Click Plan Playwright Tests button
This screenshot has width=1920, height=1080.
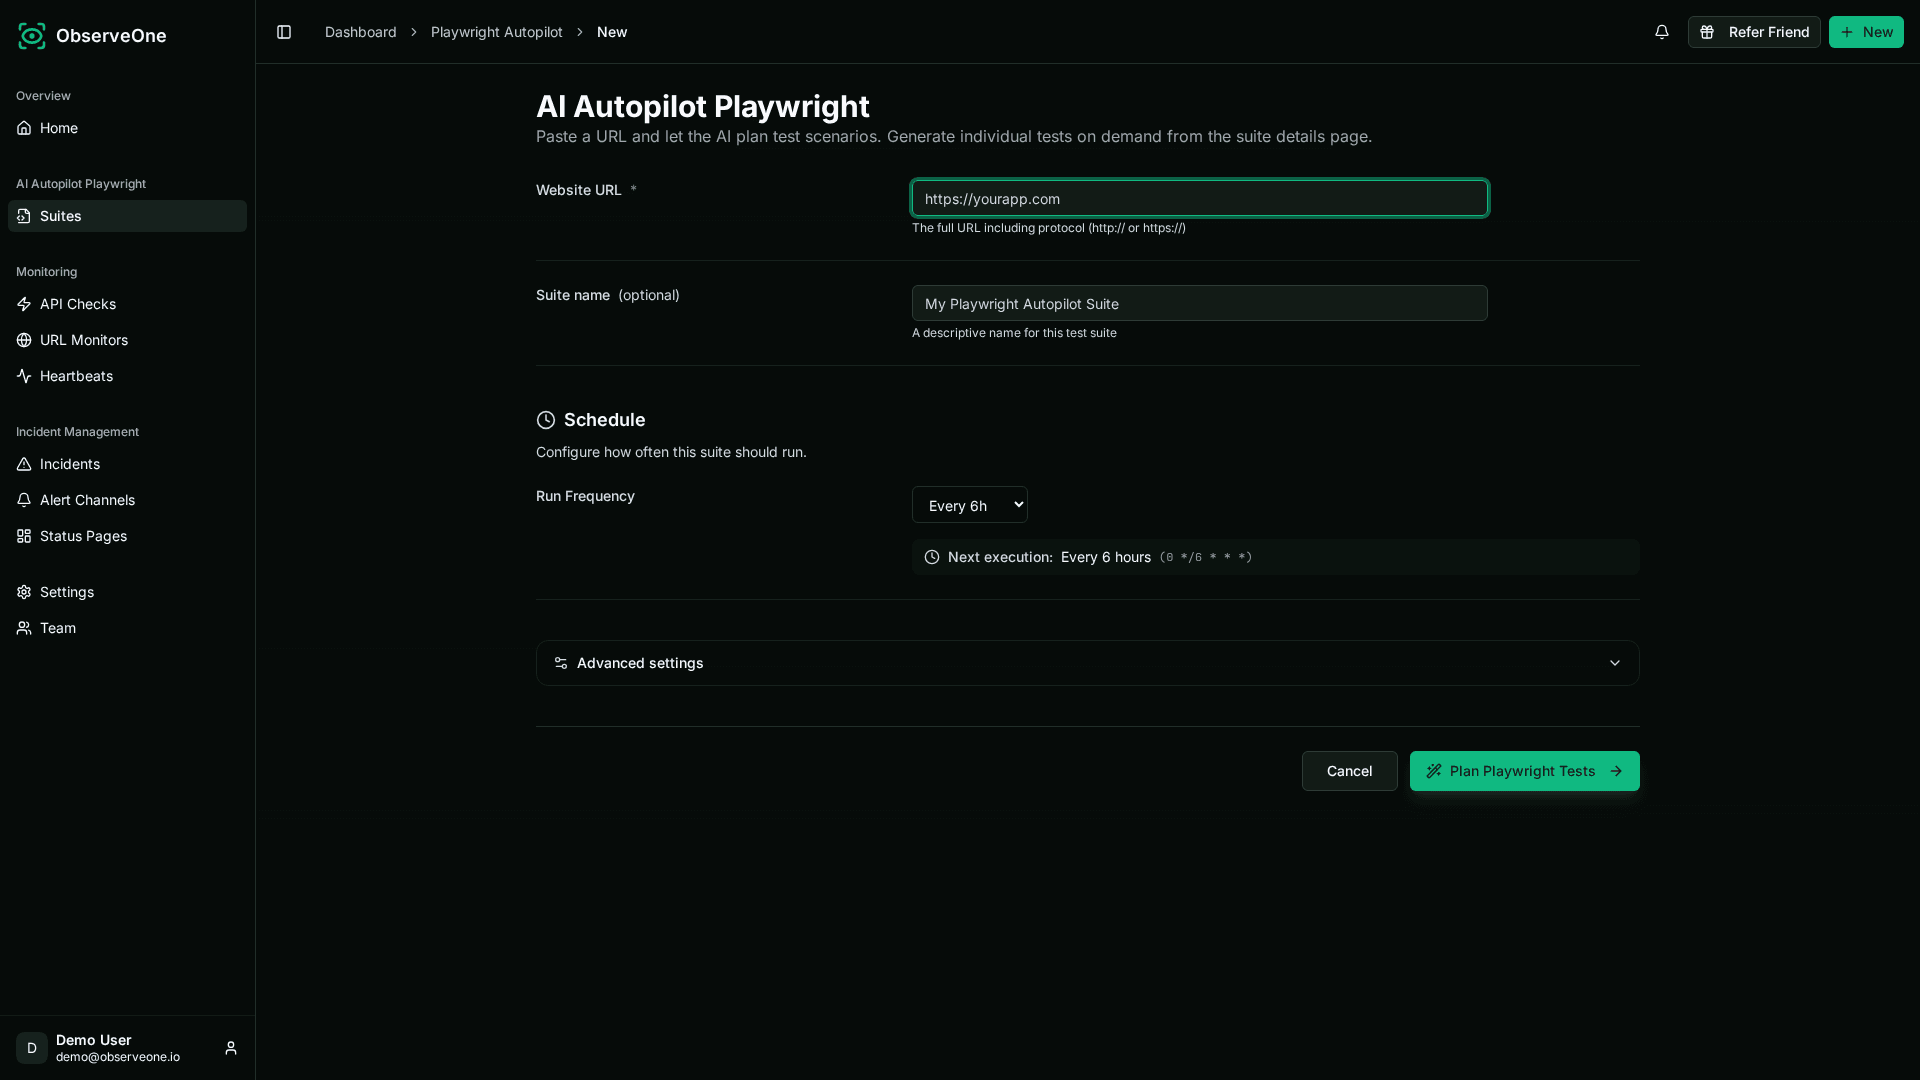coord(1524,771)
